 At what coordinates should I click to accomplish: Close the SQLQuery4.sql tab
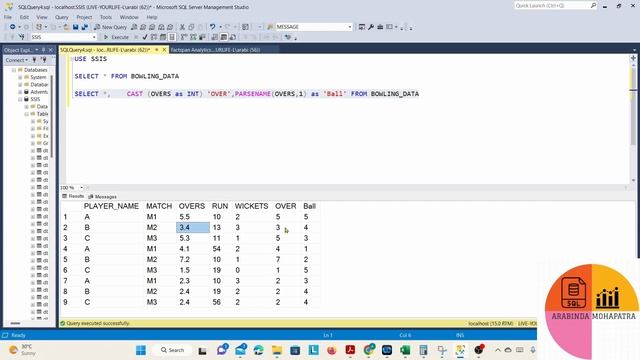164,50
